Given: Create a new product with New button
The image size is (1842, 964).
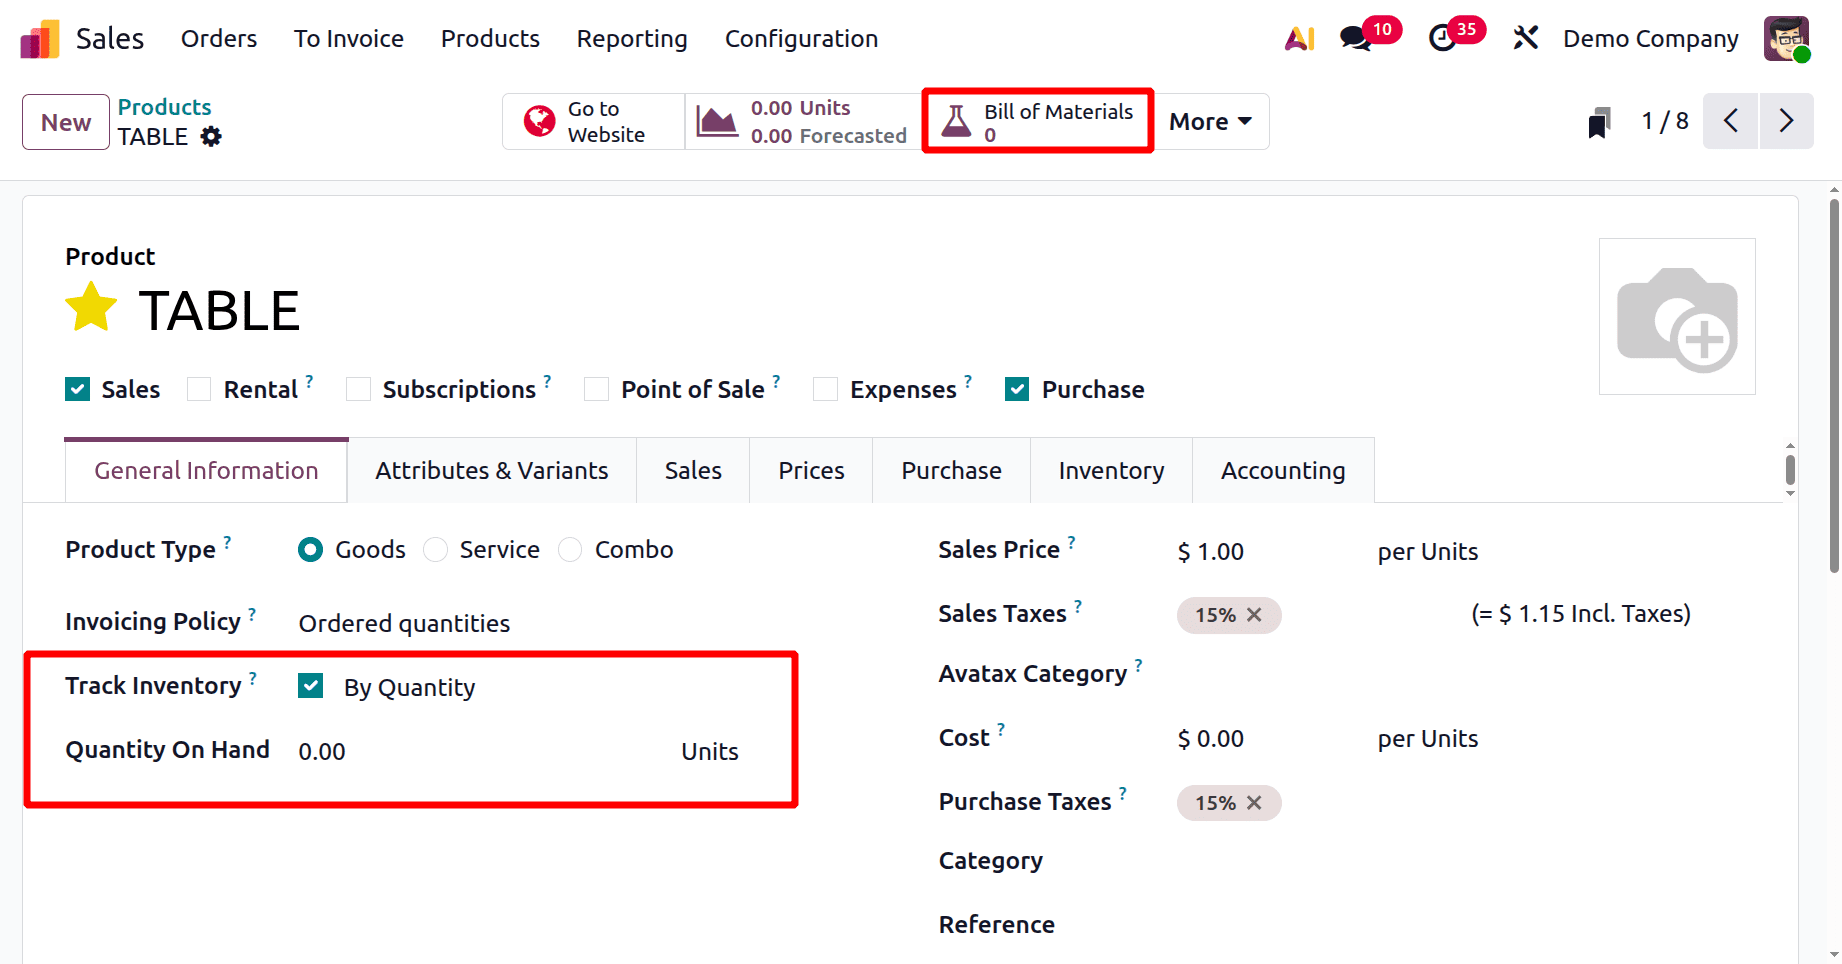Looking at the screenshot, I should tap(65, 122).
